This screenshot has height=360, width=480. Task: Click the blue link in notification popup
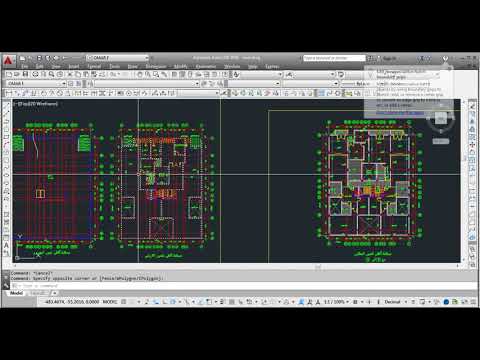400,113
